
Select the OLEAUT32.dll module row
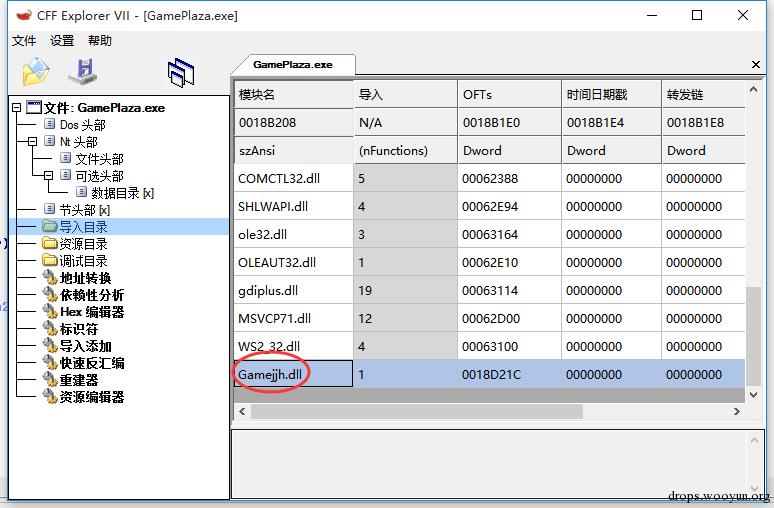click(489, 262)
